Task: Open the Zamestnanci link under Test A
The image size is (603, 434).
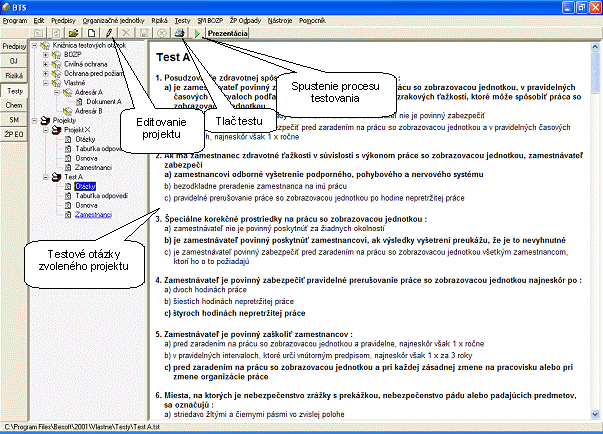Action: click(x=93, y=215)
